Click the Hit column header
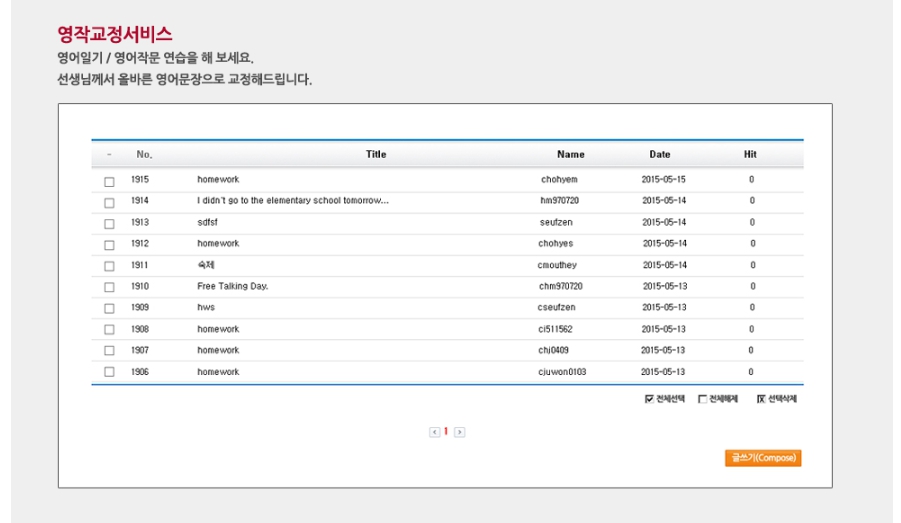 coord(750,155)
